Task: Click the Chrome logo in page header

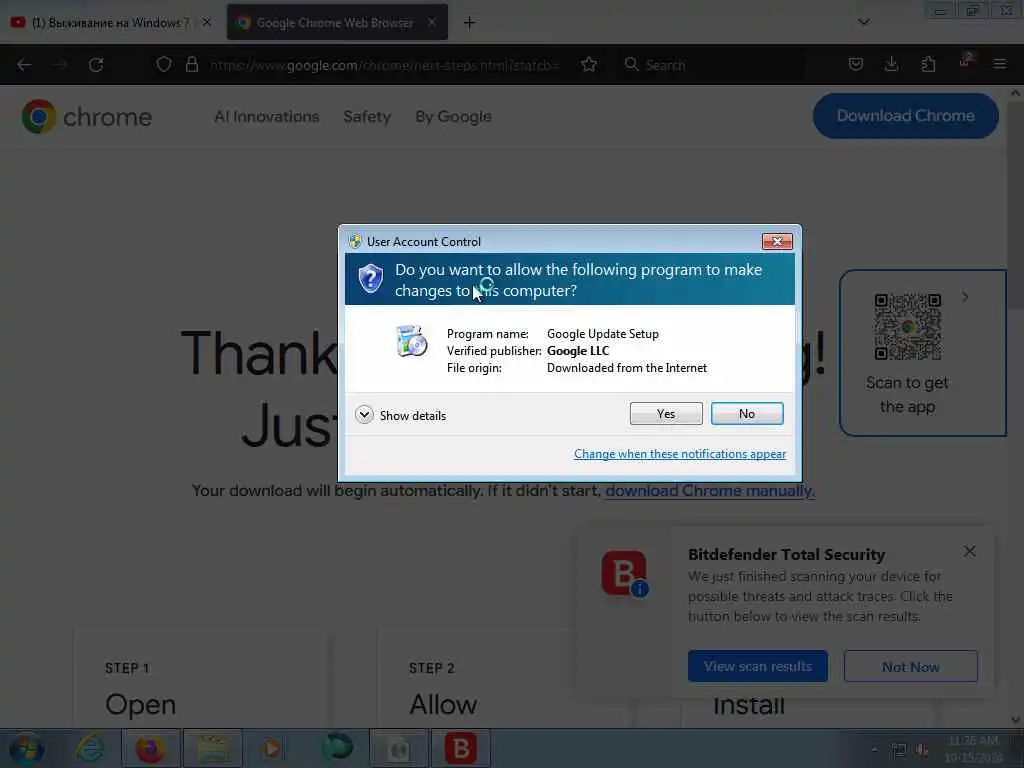Action: point(87,117)
